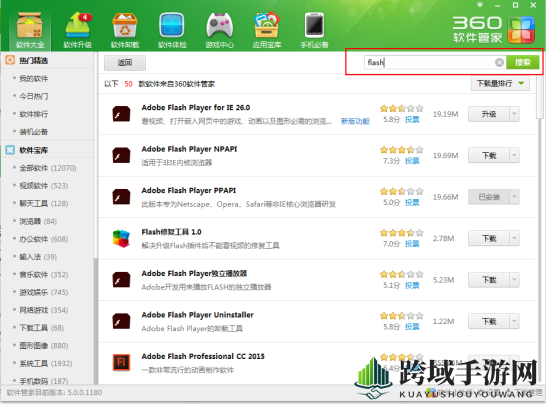This screenshot has width=546, height=404.
Task: Select 浏览器 (84) category
Action: [x=38, y=221]
